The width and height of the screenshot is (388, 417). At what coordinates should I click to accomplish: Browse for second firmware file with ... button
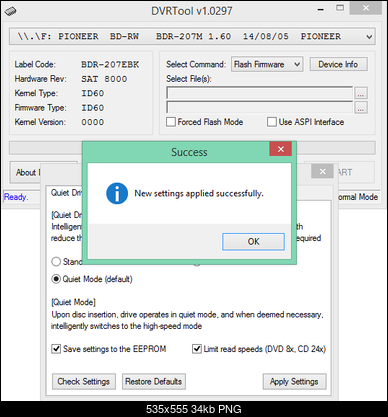(x=360, y=107)
